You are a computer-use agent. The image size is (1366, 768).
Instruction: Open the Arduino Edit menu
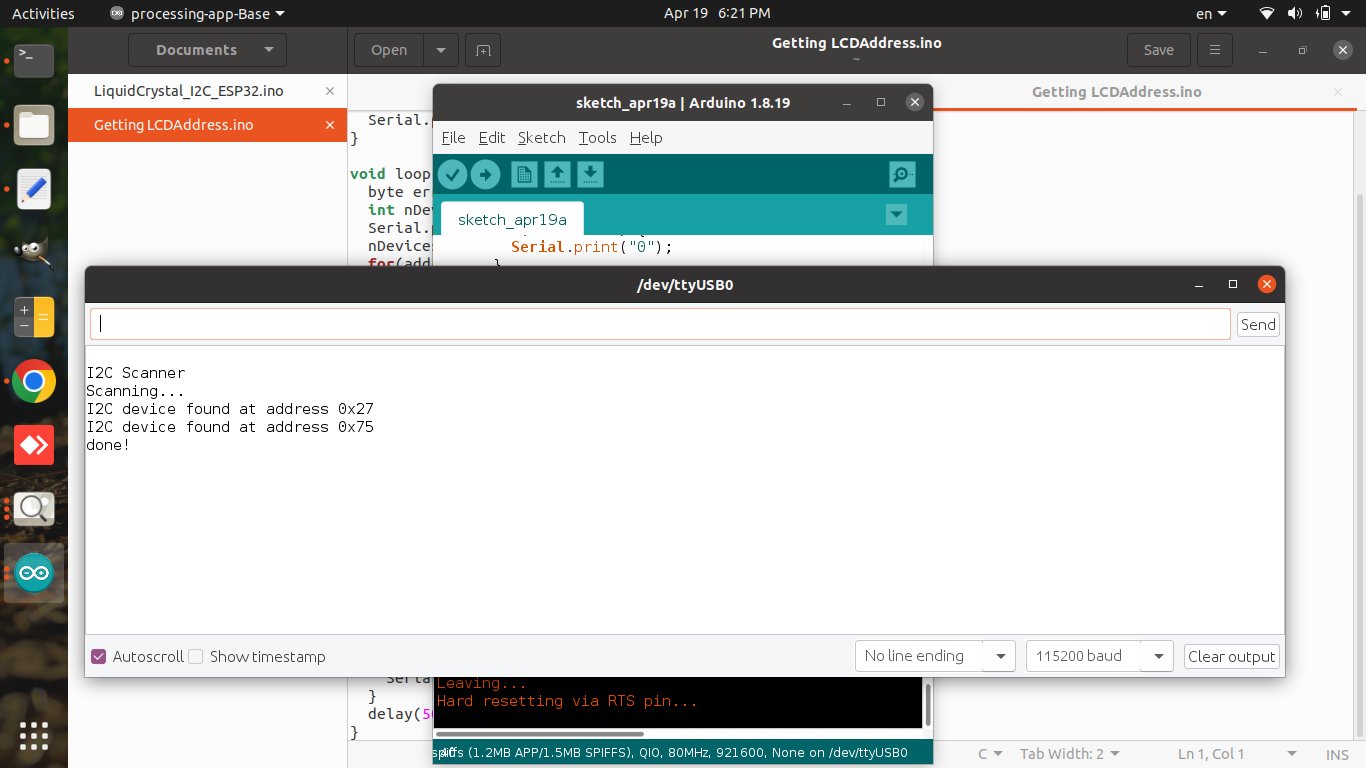491,138
